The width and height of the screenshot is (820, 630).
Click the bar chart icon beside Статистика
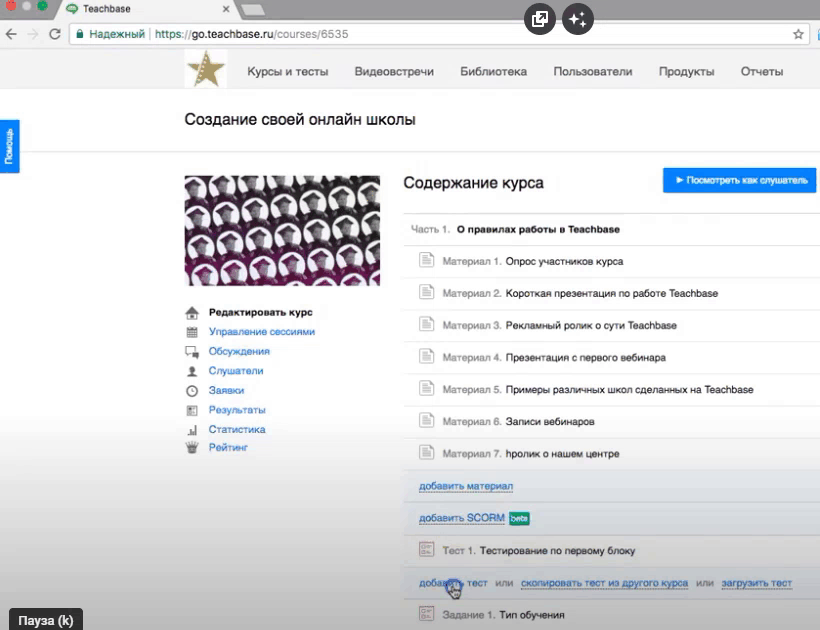(x=192, y=430)
